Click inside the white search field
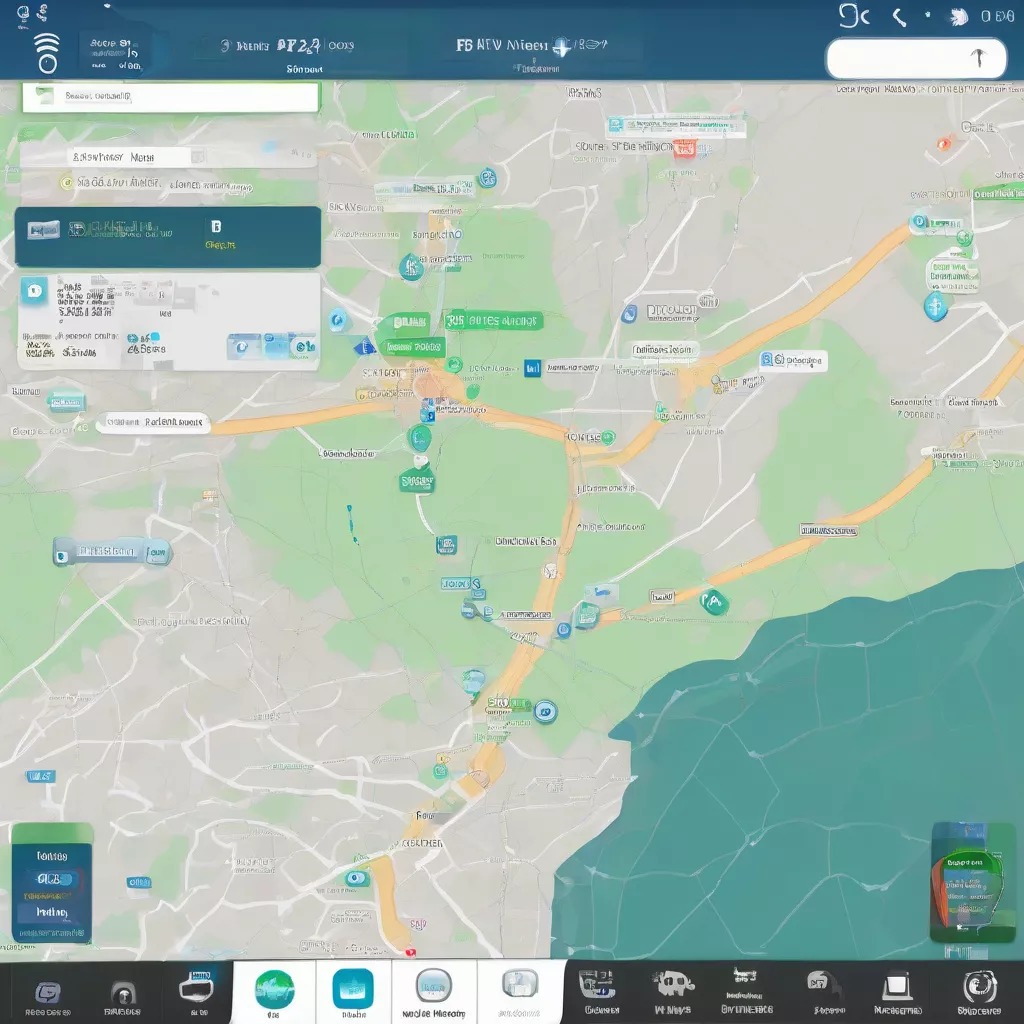Image resolution: width=1024 pixels, height=1024 pixels. tap(900, 59)
